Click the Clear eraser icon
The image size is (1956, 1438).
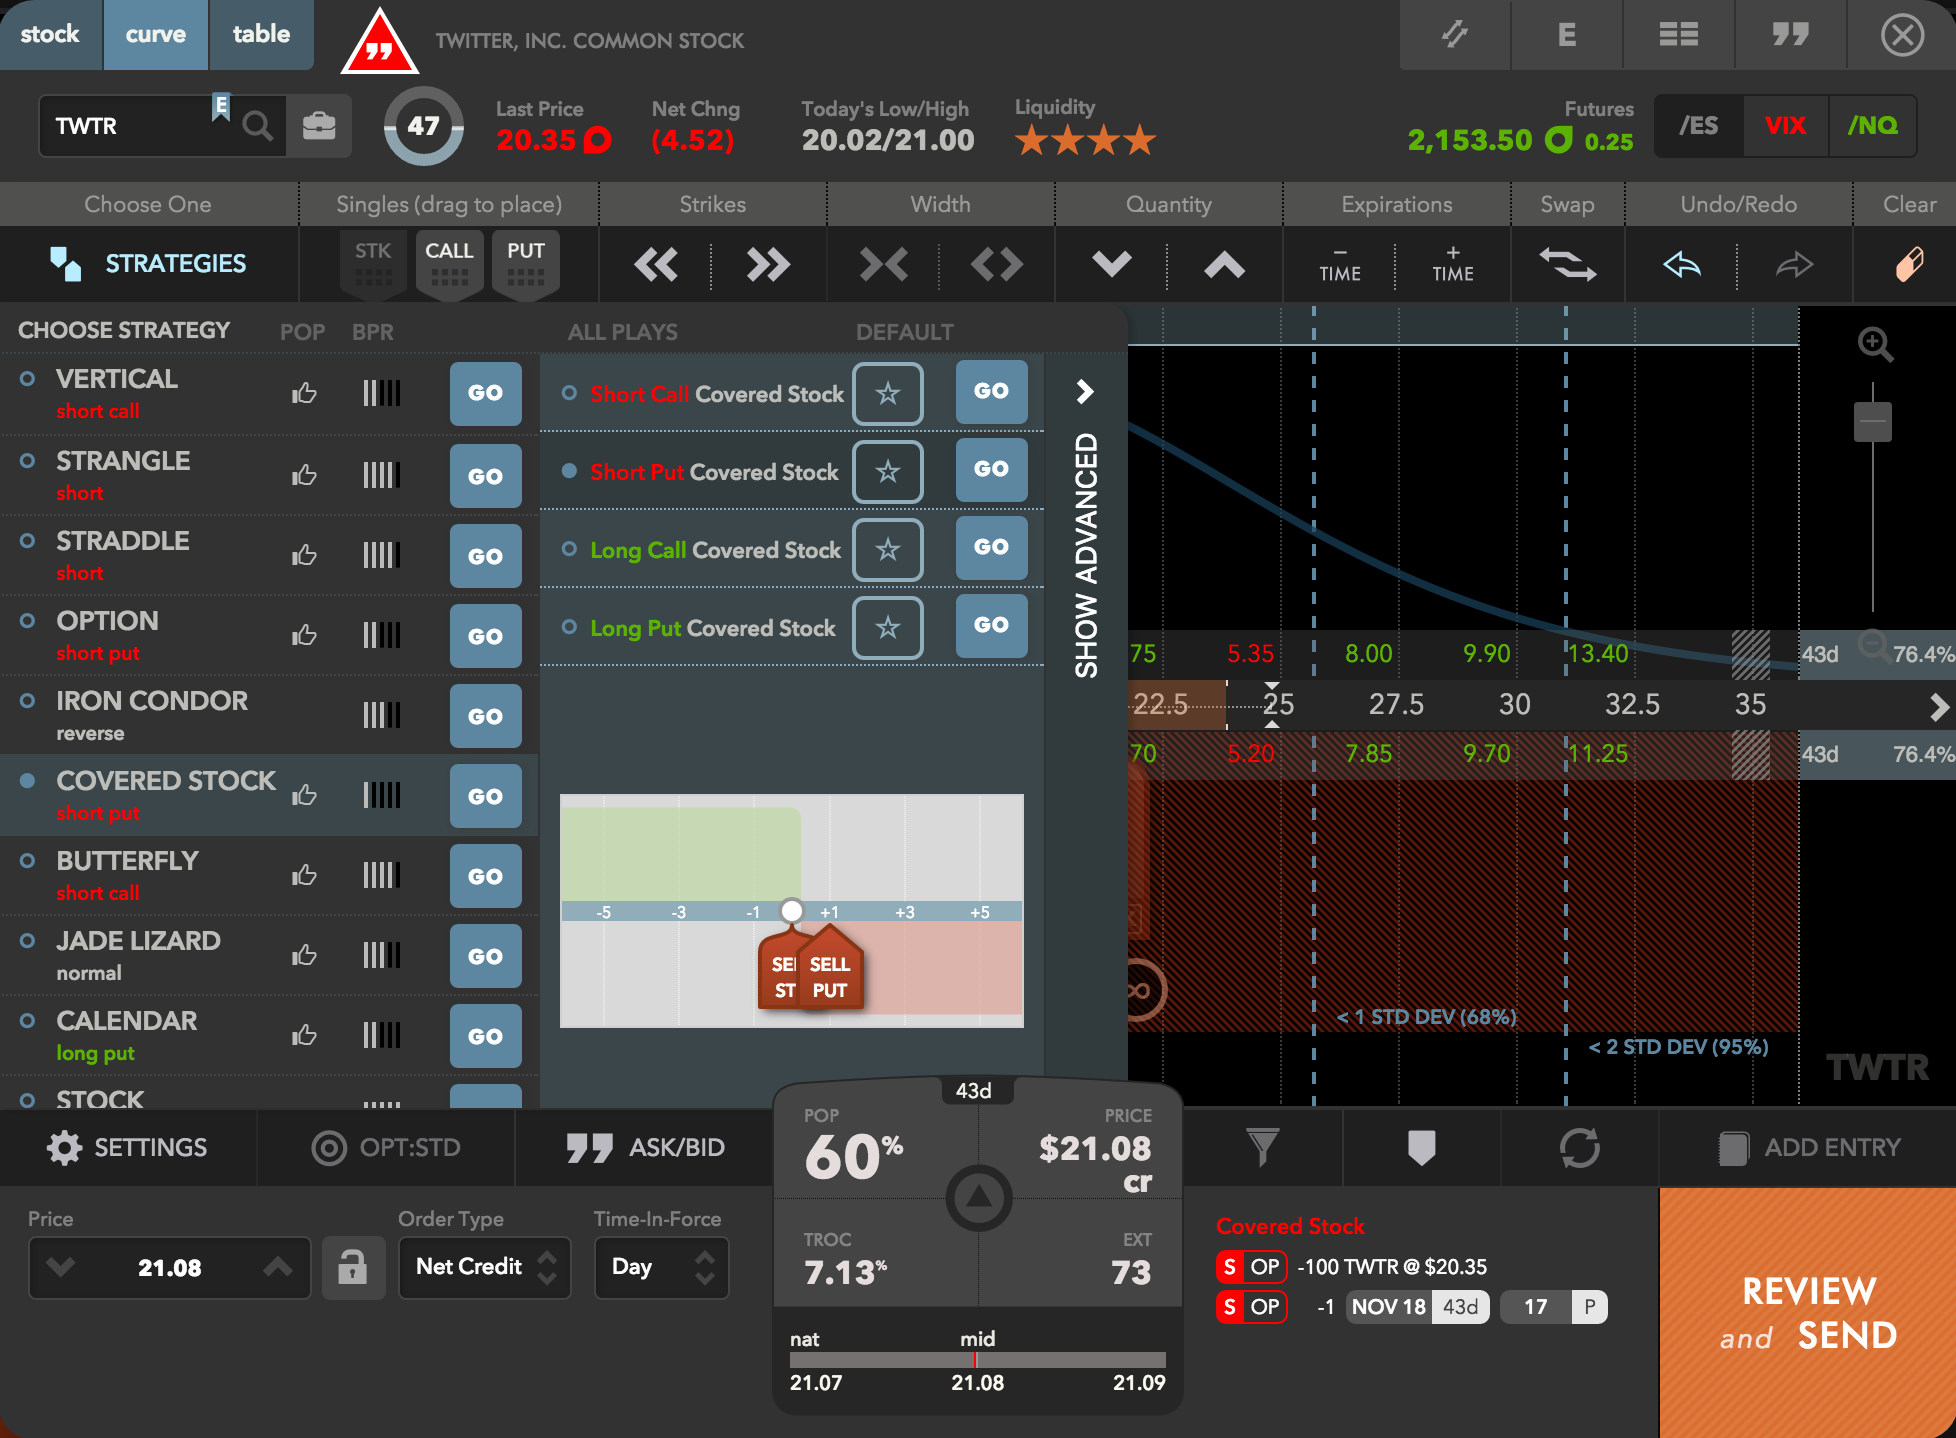pyautogui.click(x=1908, y=265)
